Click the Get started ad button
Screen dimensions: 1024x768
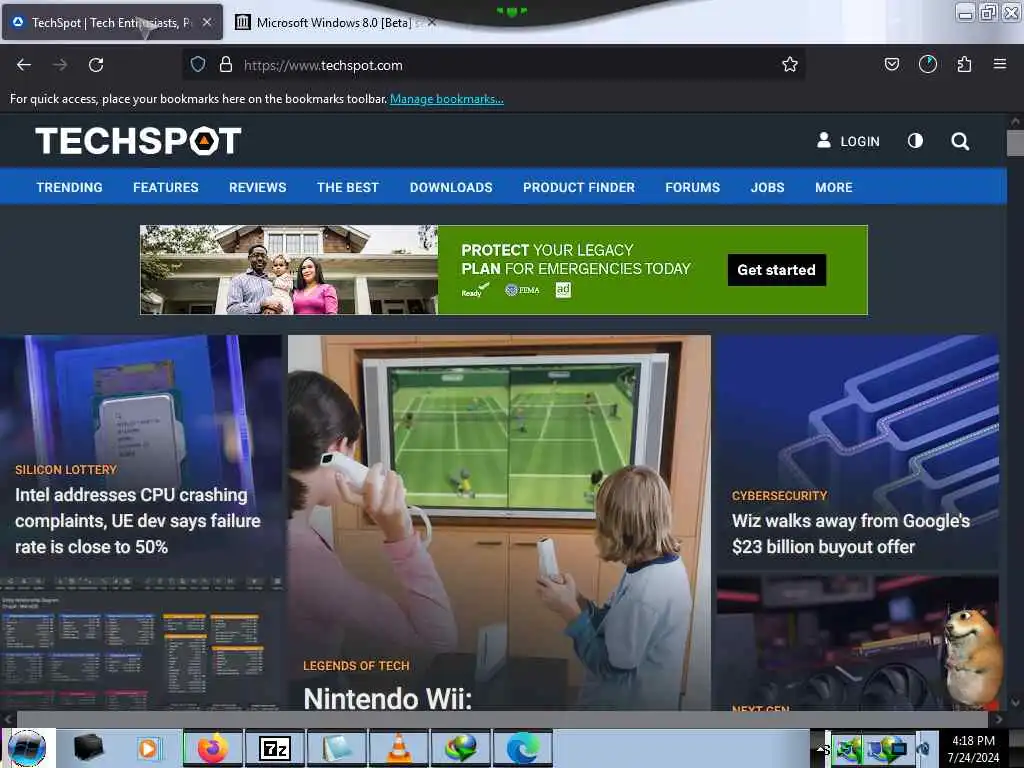click(777, 270)
